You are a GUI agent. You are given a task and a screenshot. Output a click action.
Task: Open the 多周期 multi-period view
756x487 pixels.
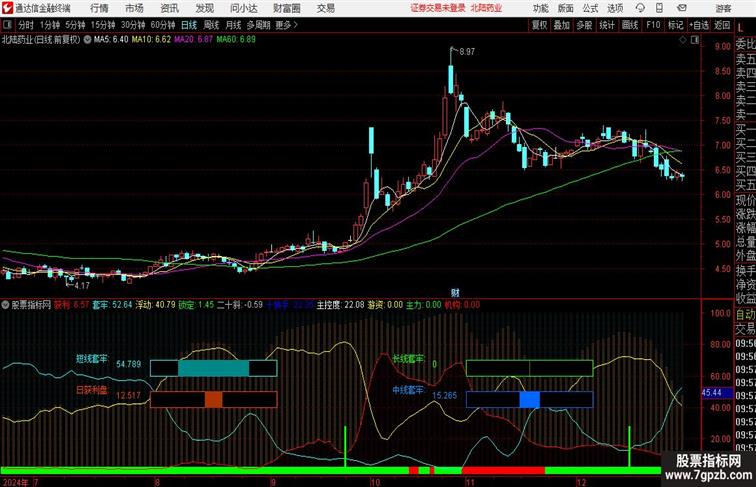point(258,25)
